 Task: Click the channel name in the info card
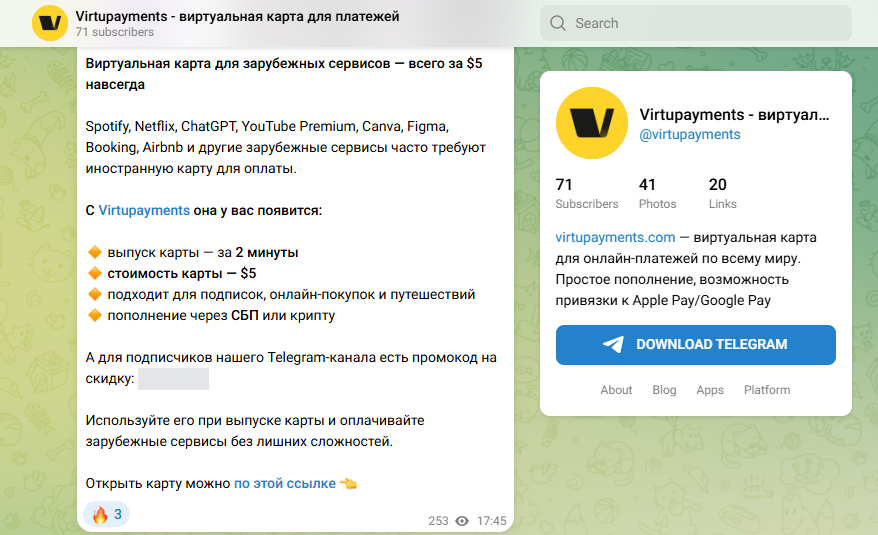[x=734, y=114]
